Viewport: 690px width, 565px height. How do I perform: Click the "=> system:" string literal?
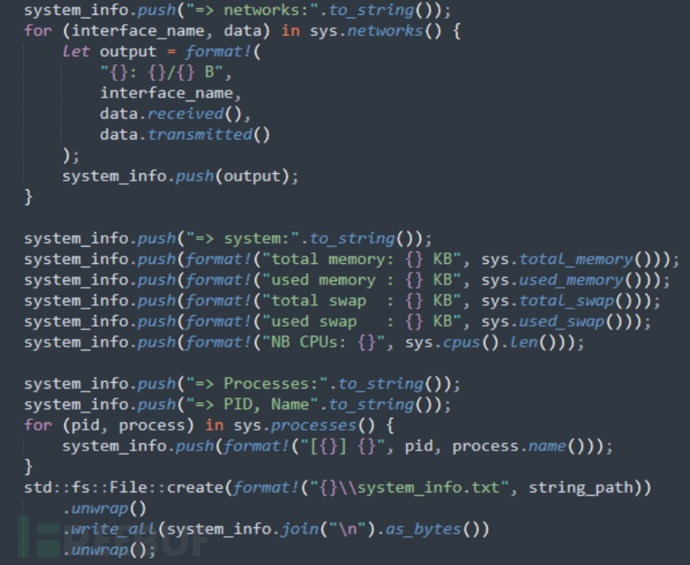[x=242, y=238]
